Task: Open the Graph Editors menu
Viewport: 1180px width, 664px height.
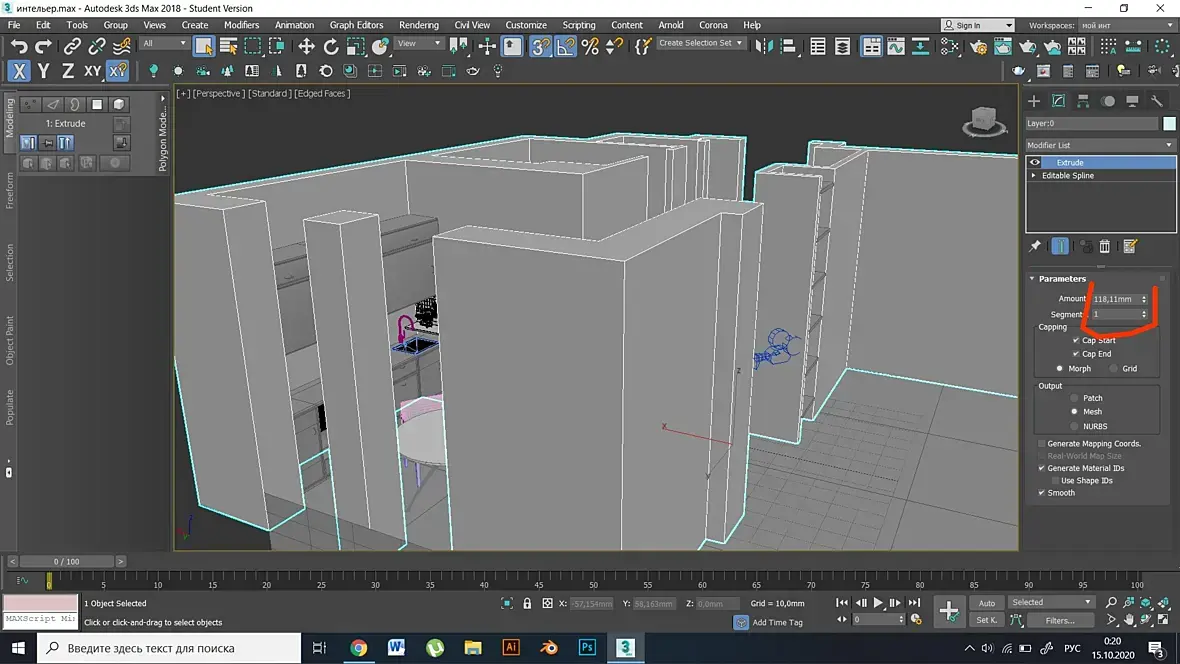Action: click(356, 25)
